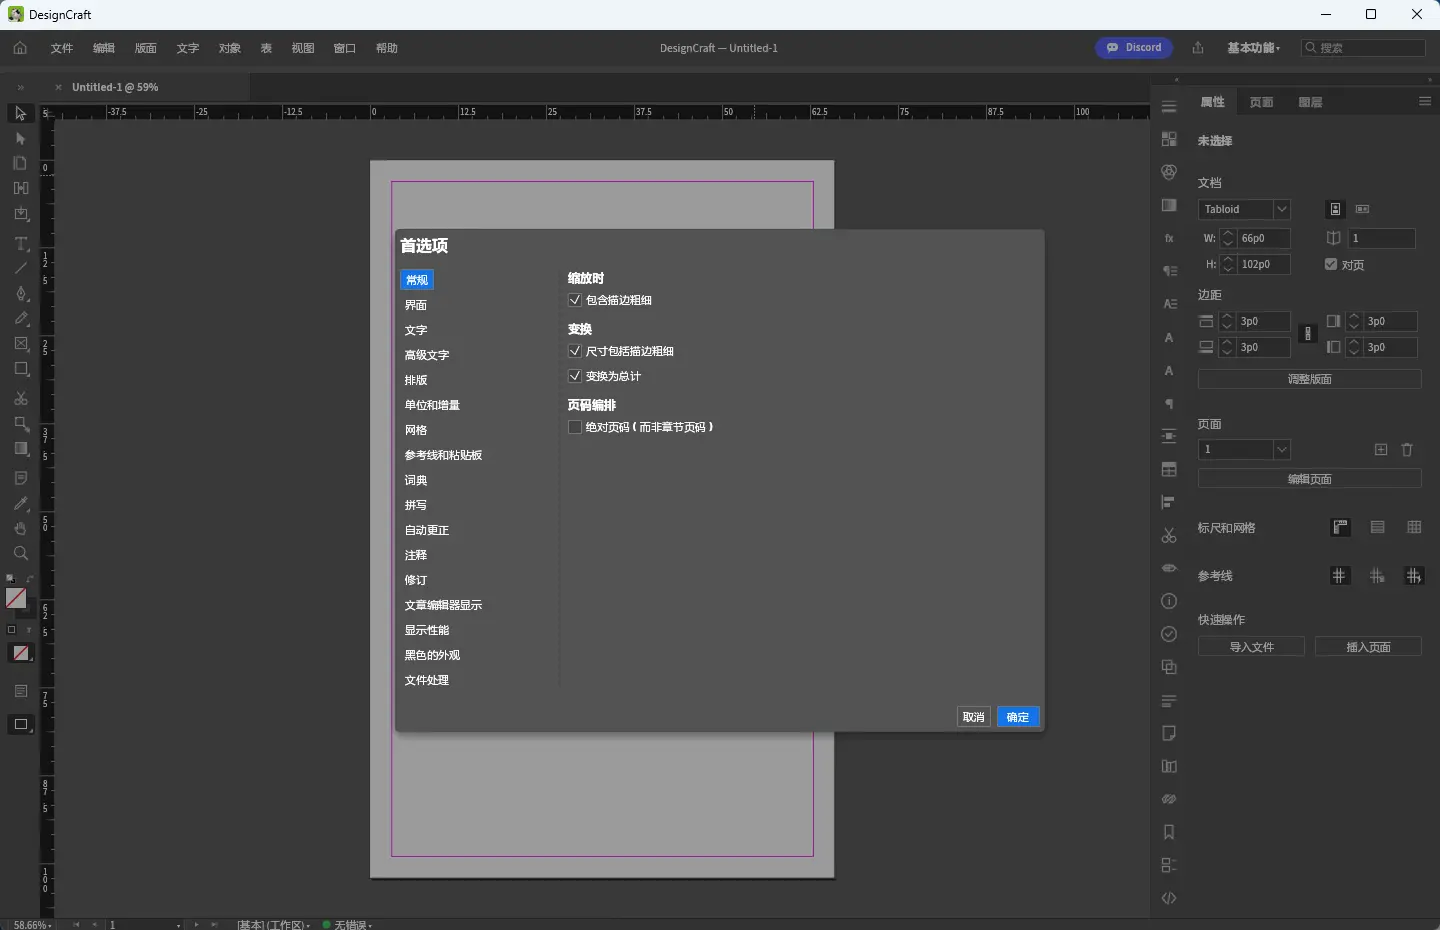
Task: Click the 调整版面 button
Action: [1310, 379]
